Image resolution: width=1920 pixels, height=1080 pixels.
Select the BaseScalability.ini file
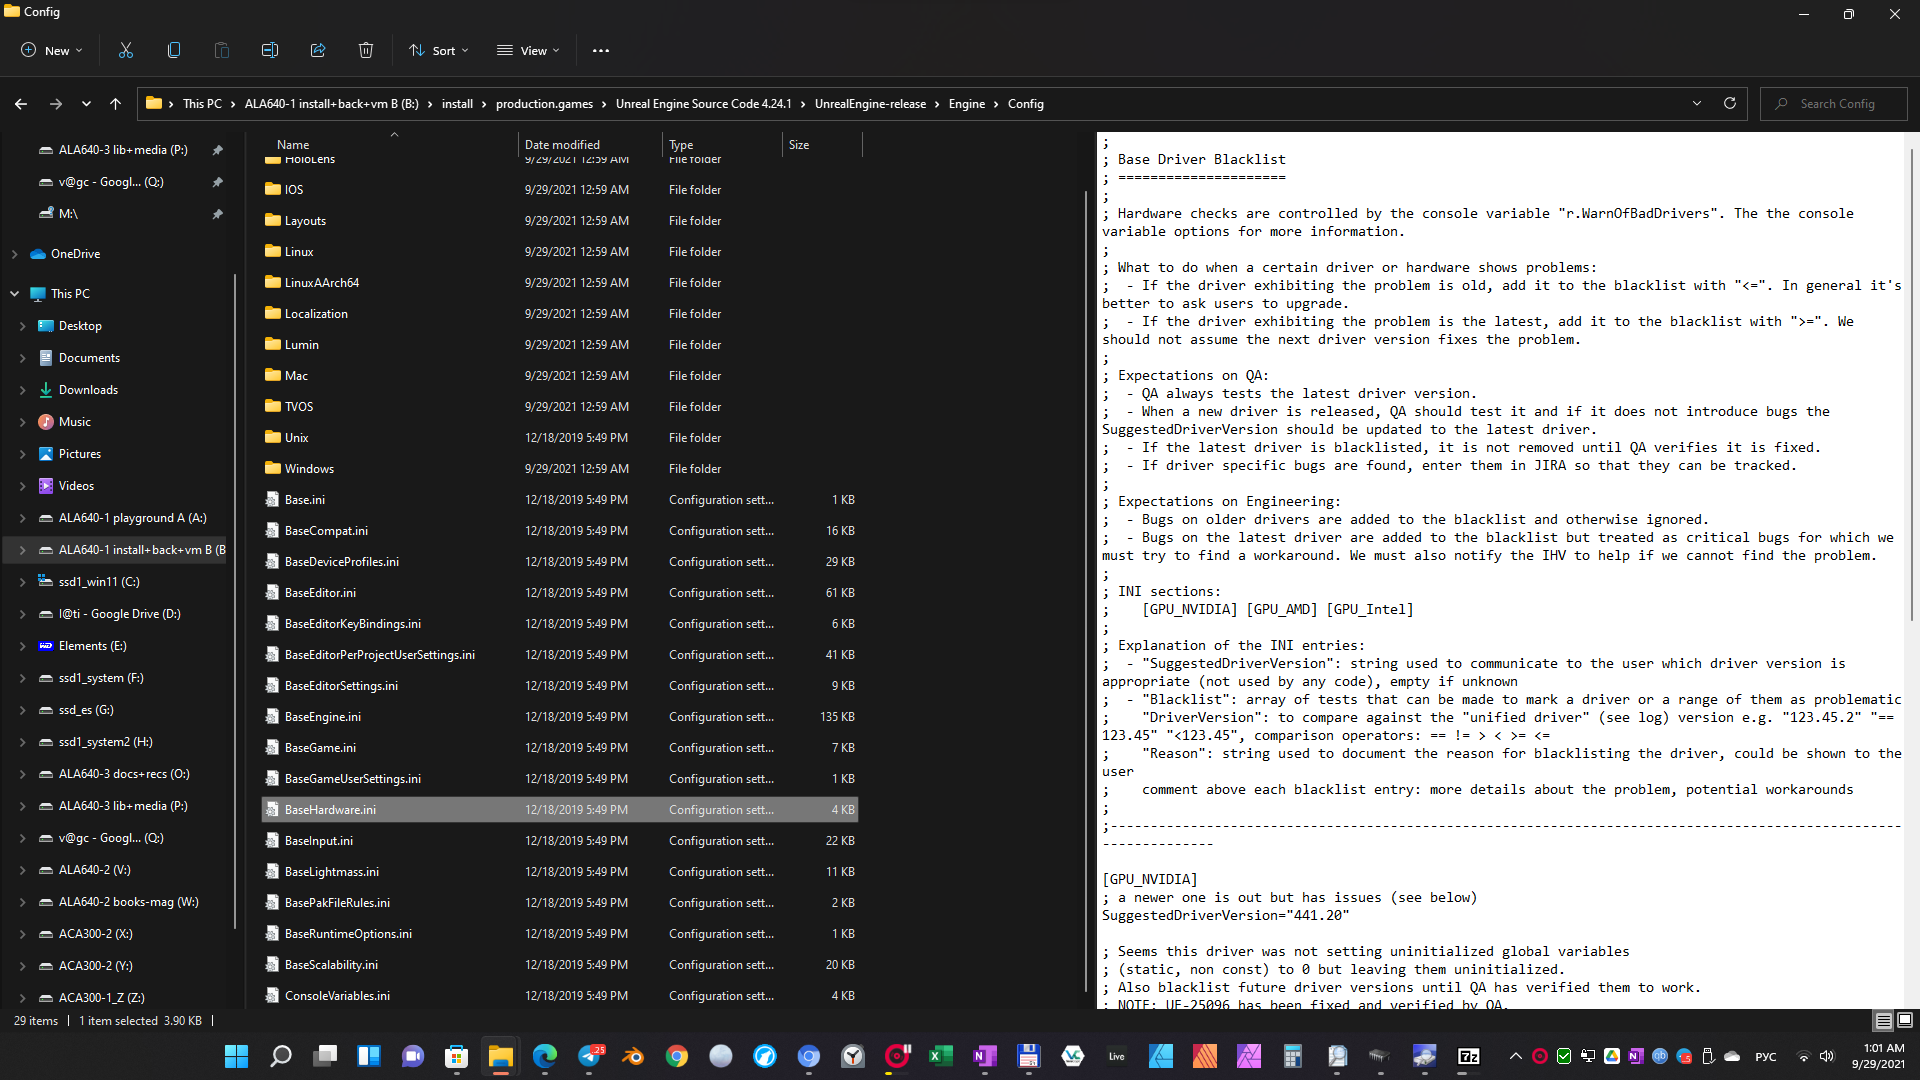331,965
